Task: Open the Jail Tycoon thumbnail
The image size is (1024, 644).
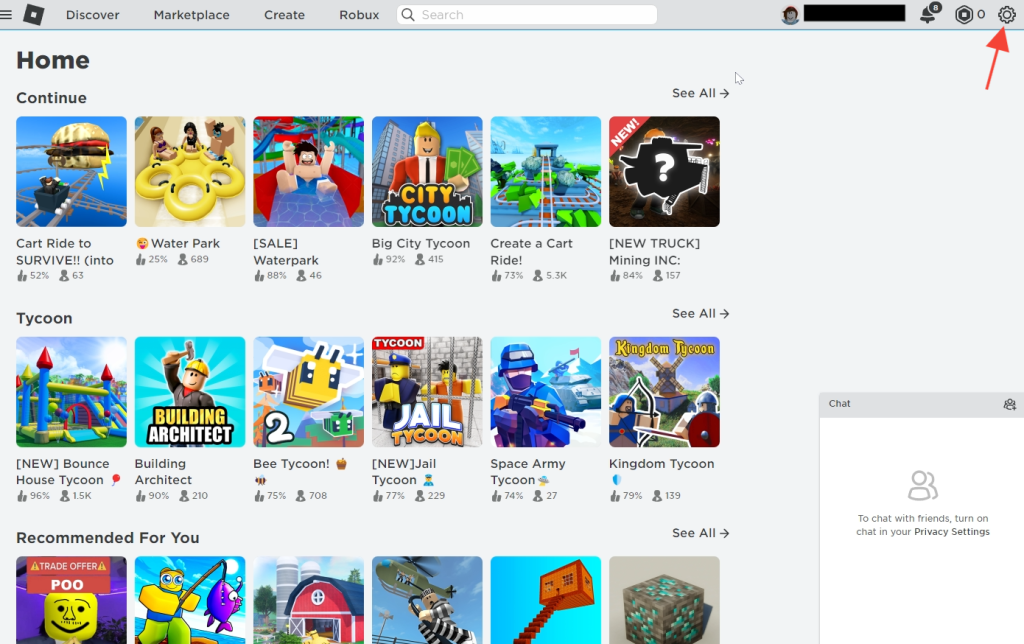Action: (427, 392)
